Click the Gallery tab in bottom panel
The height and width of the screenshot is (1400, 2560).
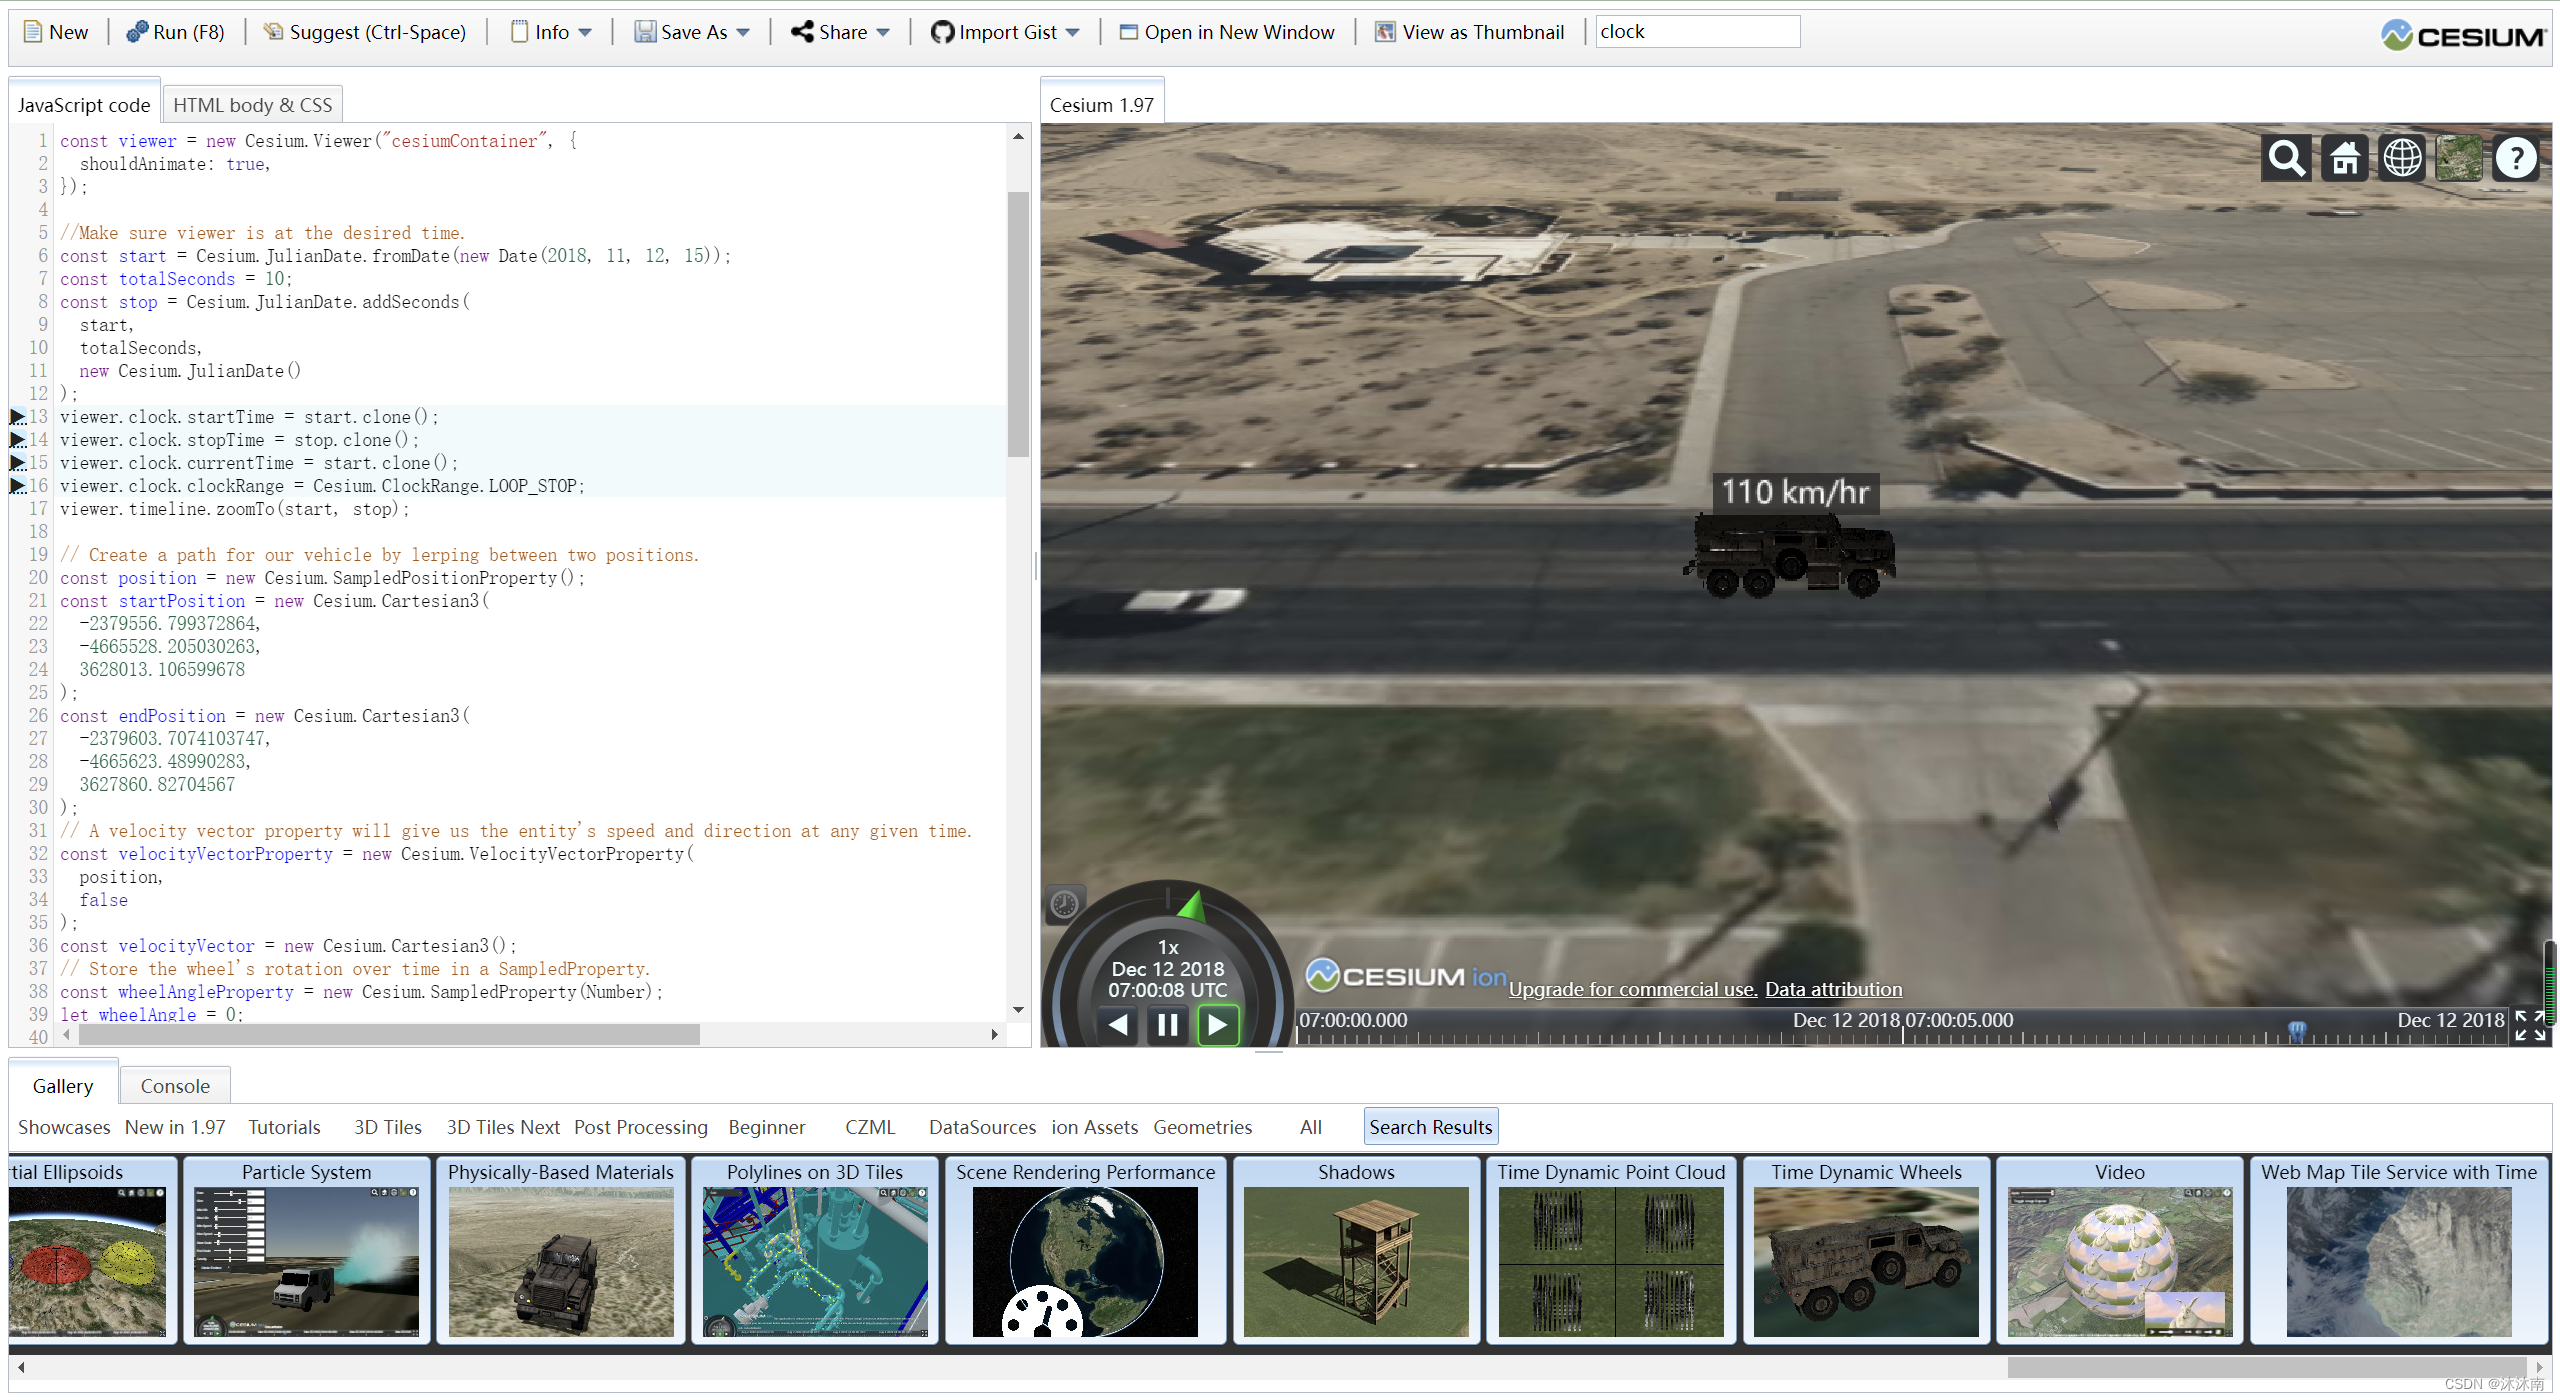click(x=64, y=1084)
